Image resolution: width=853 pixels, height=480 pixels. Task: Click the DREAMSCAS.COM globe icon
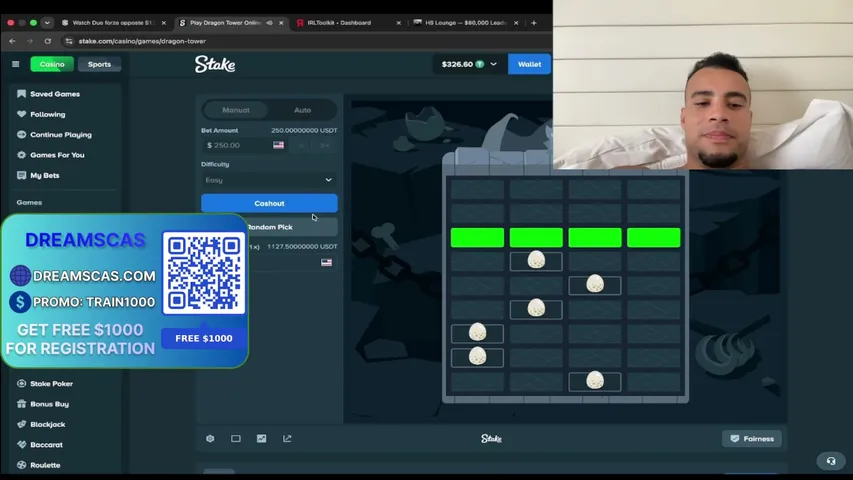click(20, 276)
